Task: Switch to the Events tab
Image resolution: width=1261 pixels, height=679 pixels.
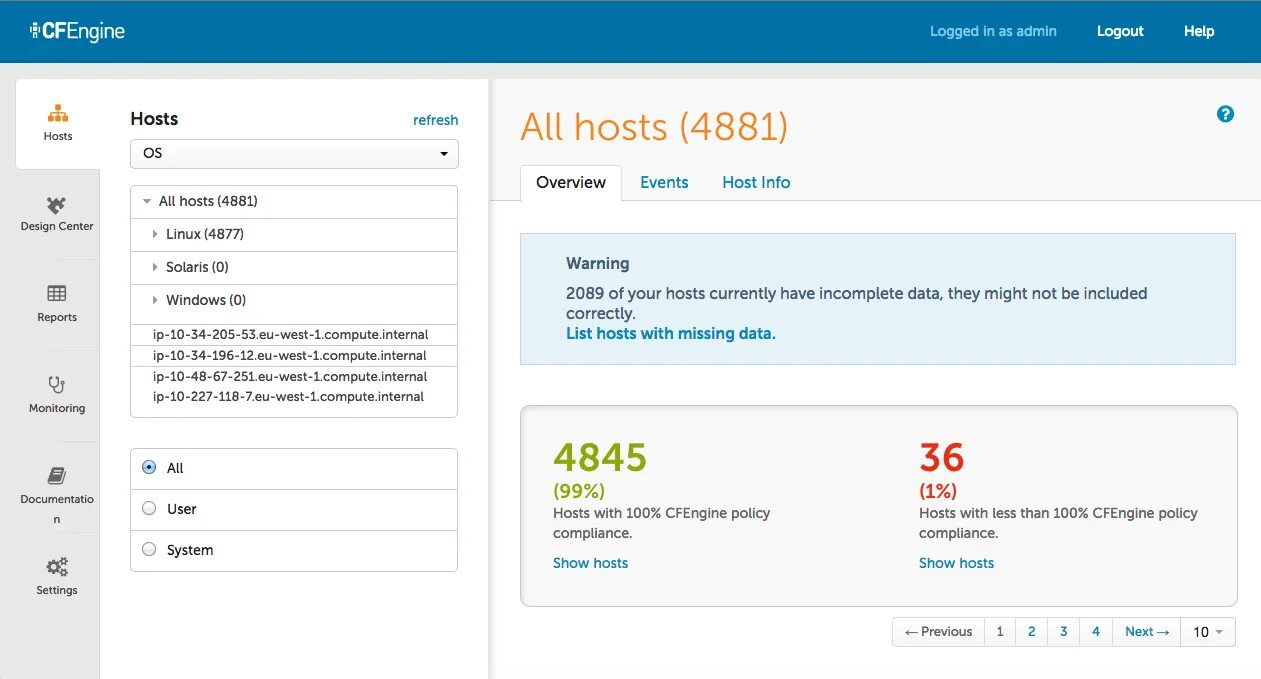Action: (664, 182)
